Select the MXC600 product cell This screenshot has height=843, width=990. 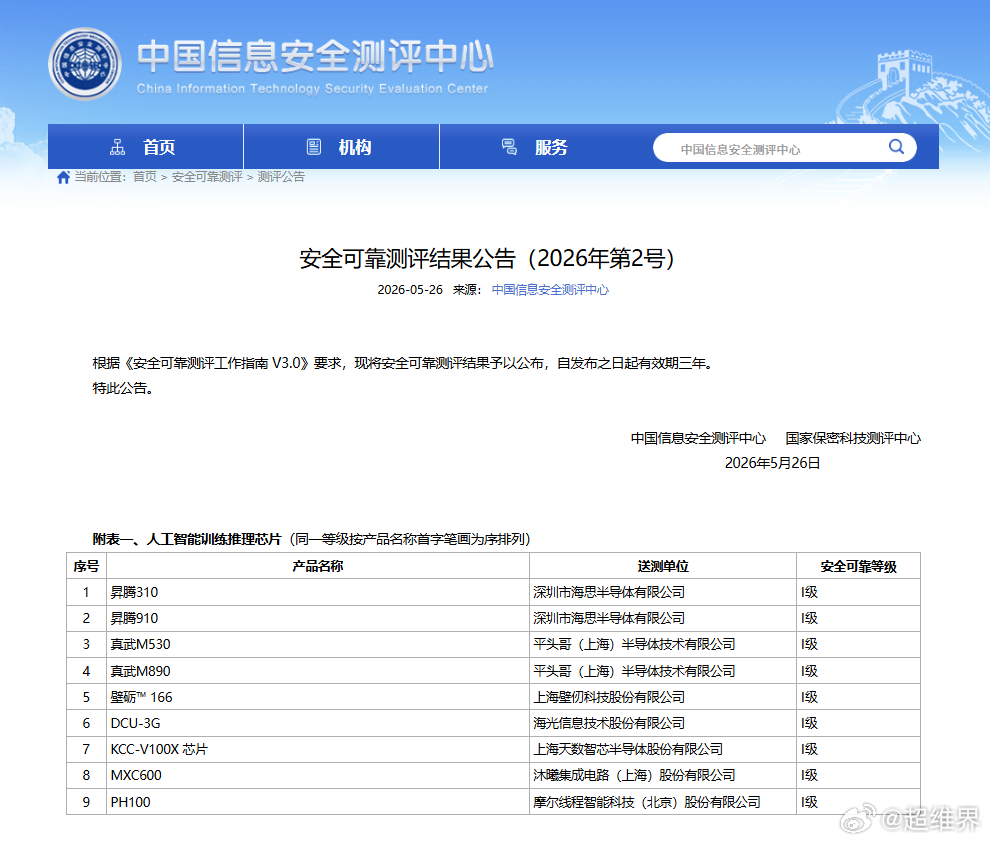(x=318, y=775)
